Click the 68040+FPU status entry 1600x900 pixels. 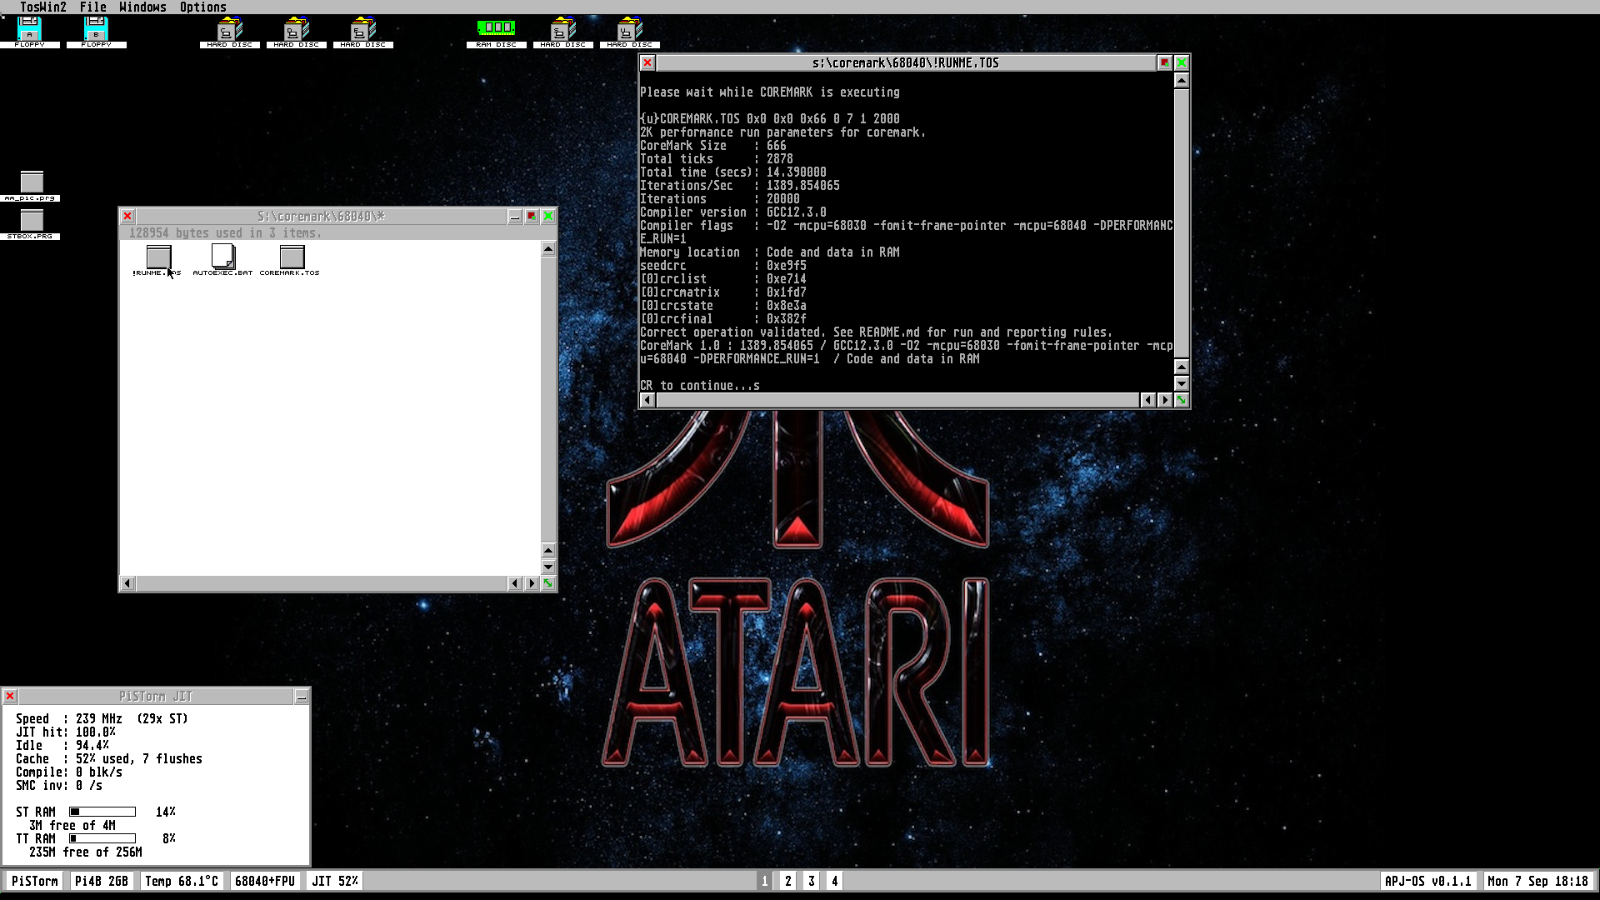[x=265, y=881]
